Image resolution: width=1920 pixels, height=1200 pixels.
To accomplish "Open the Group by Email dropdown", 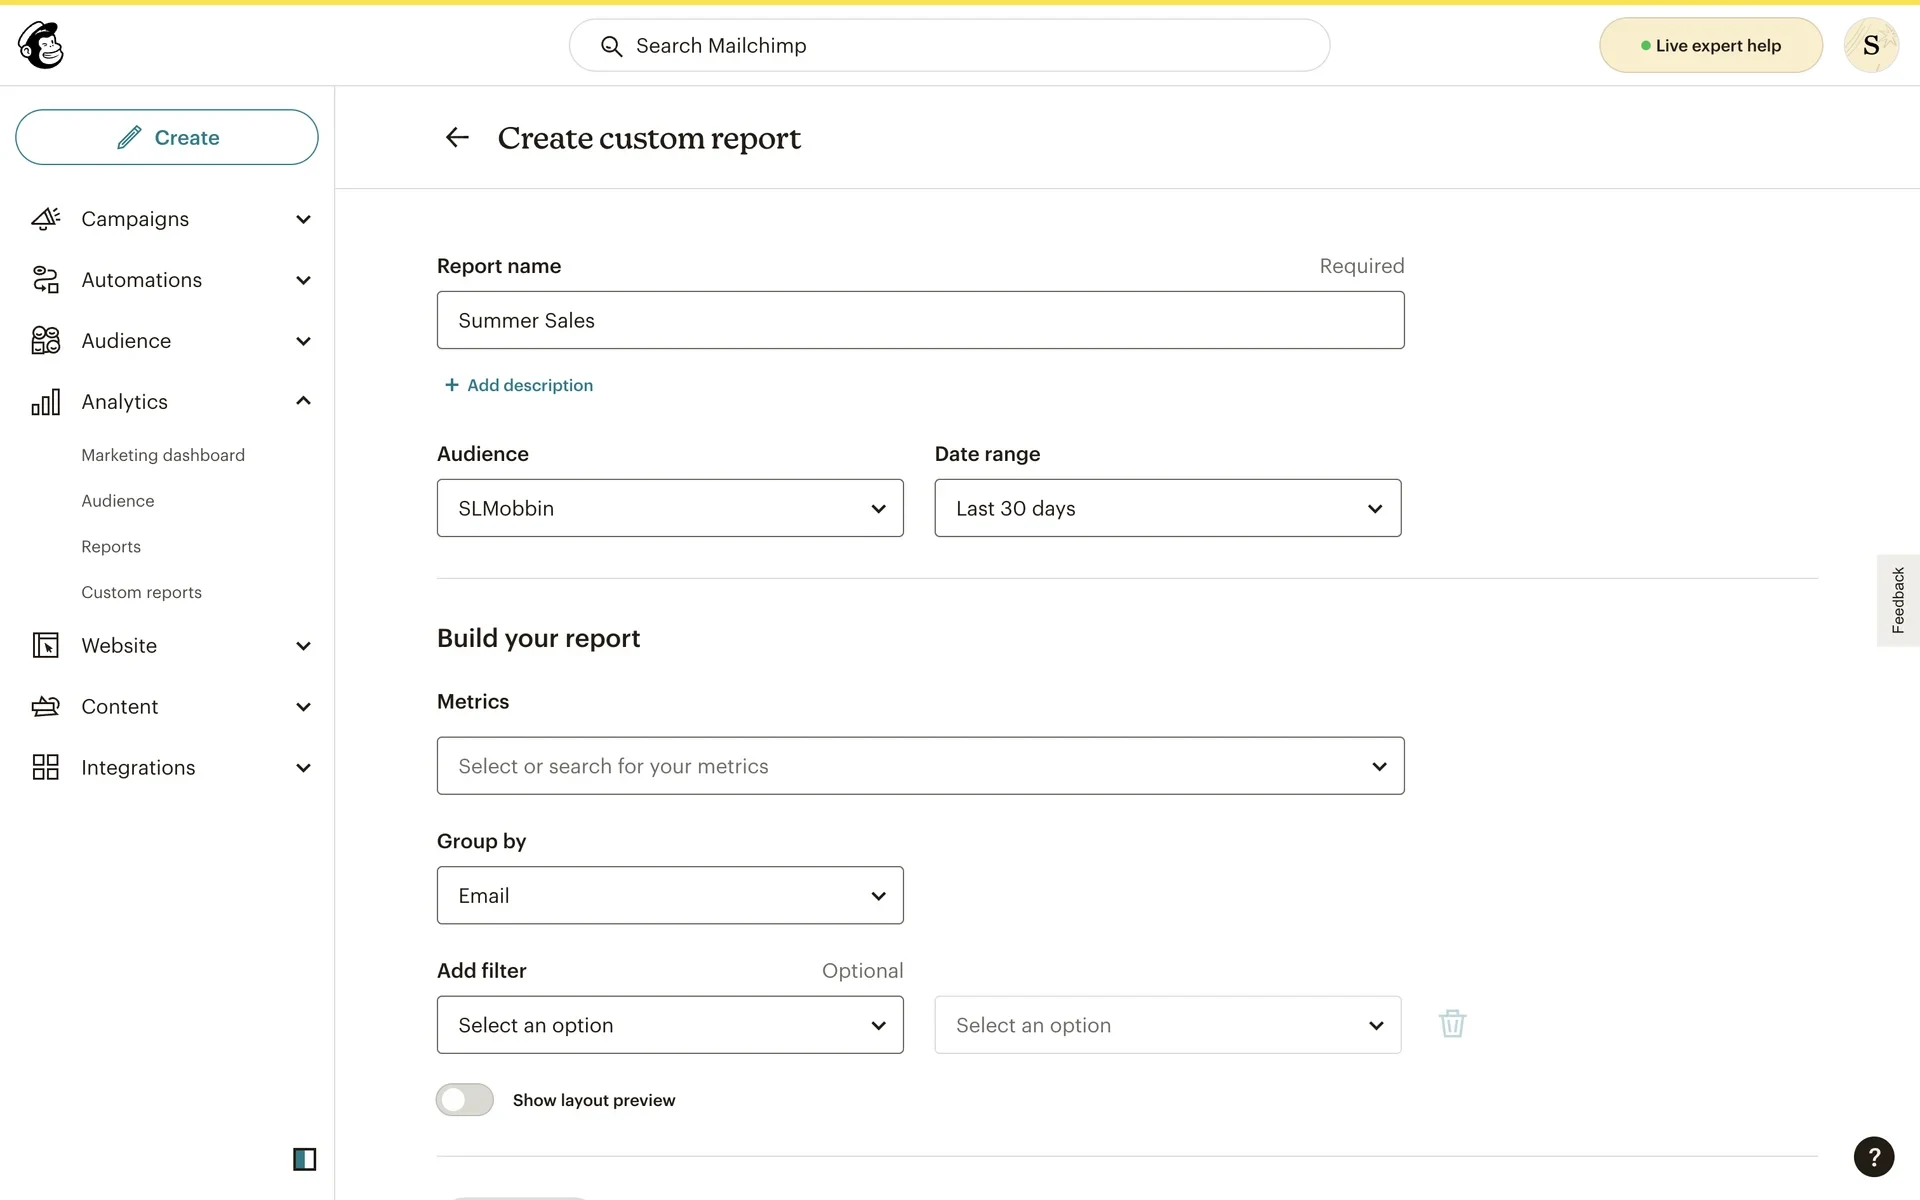I will point(670,895).
